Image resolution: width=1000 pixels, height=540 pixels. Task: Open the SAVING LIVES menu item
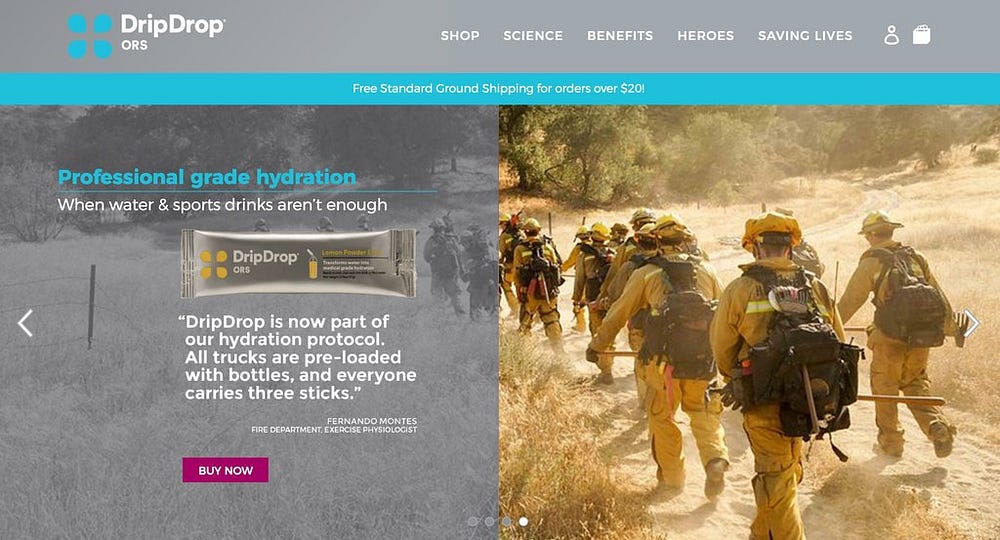point(805,36)
